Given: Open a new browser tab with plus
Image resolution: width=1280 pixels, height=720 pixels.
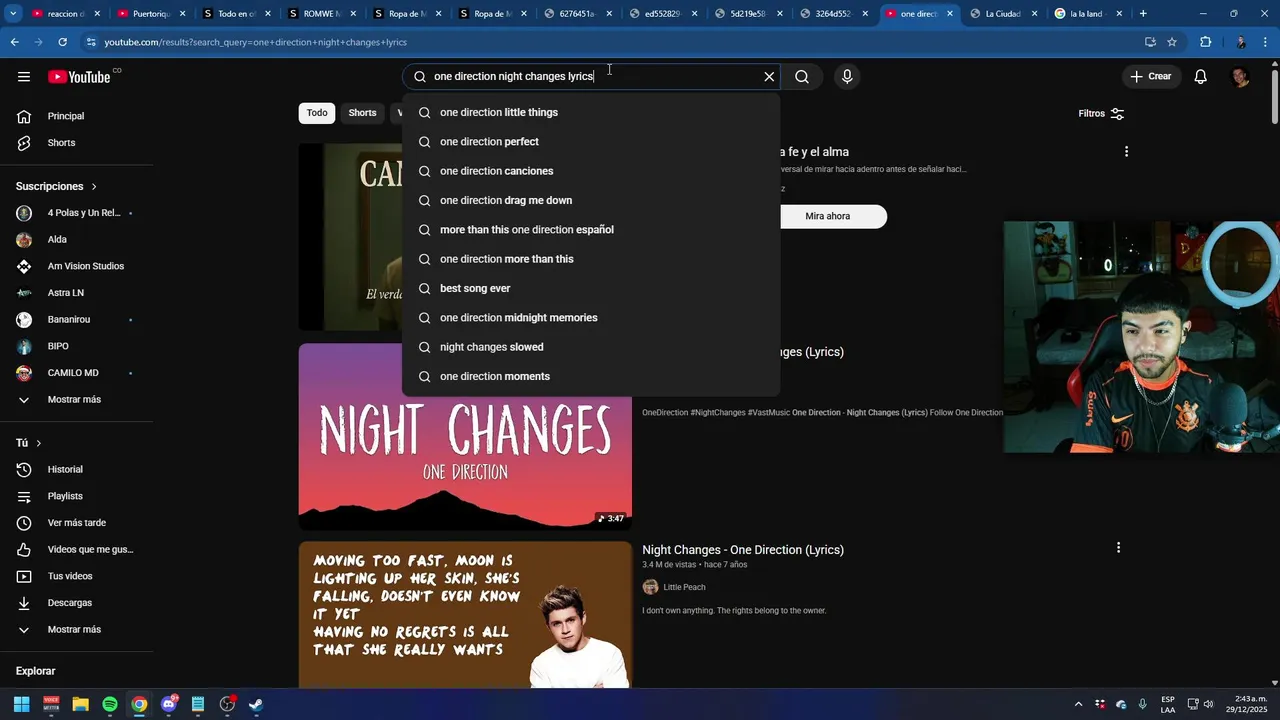Looking at the screenshot, I should coord(1143,14).
